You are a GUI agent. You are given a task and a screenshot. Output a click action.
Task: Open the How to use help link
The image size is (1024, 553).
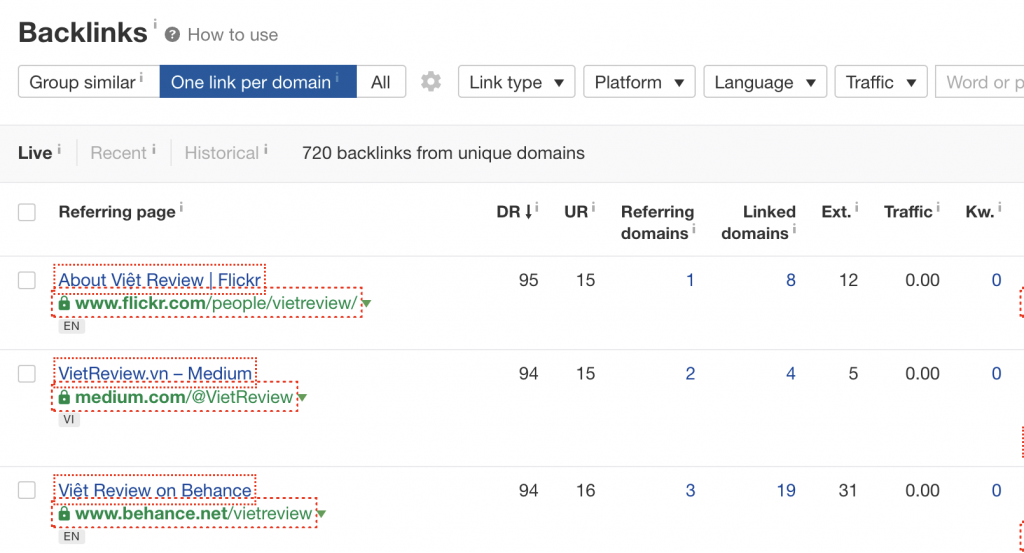pyautogui.click(x=232, y=35)
